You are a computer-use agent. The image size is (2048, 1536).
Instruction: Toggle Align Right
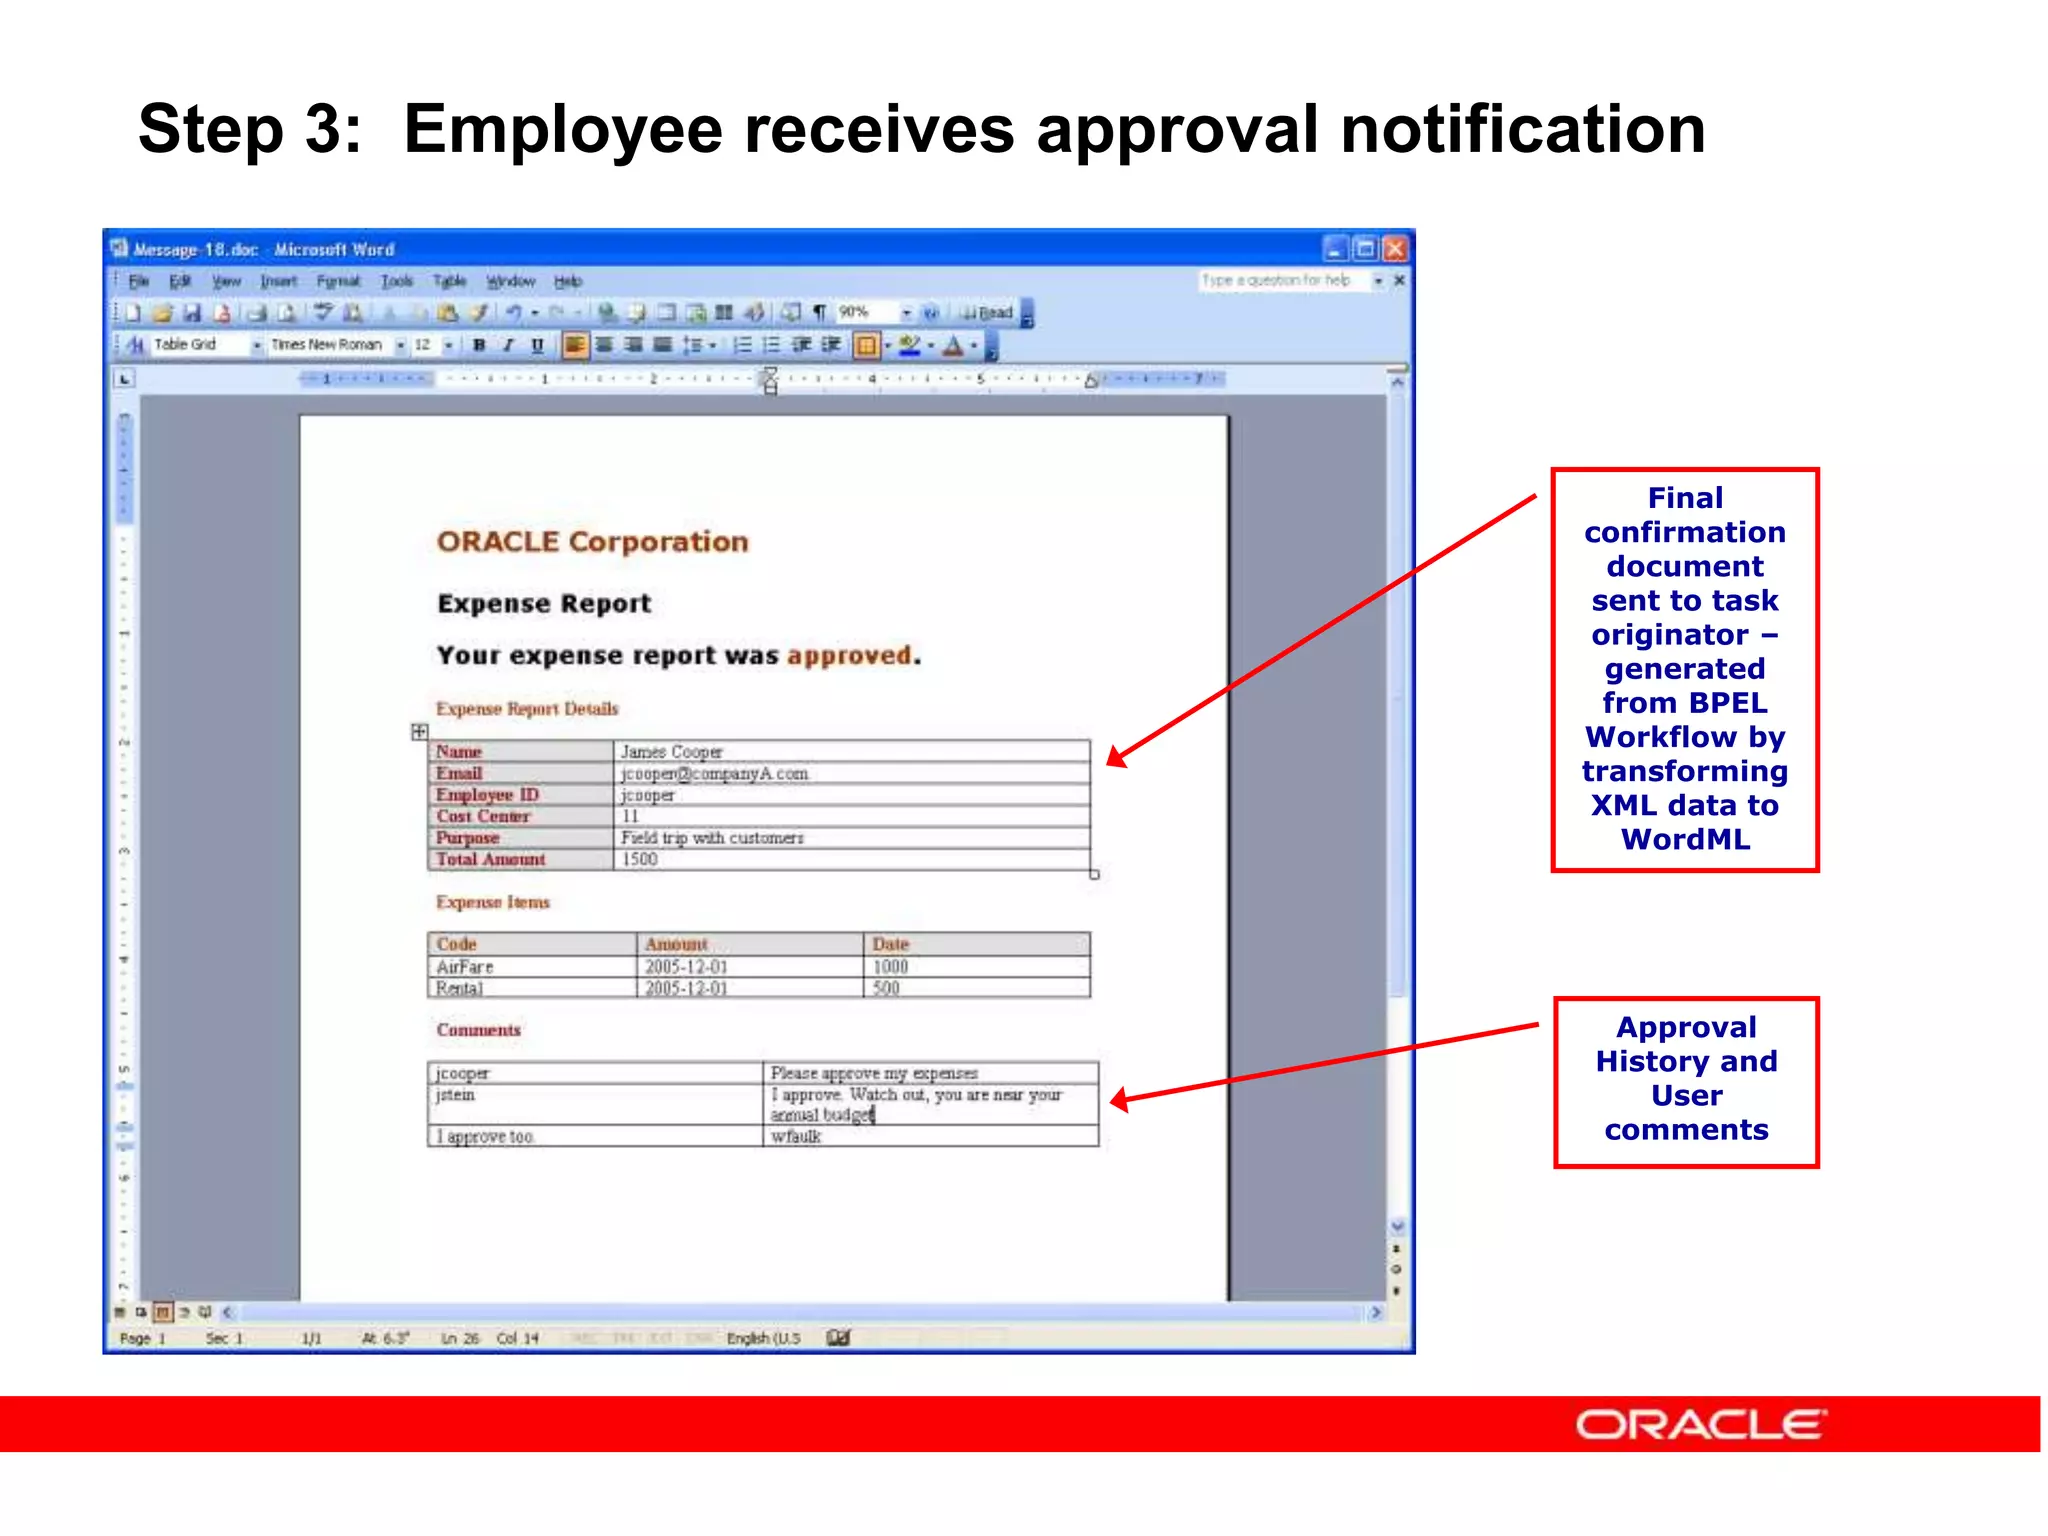(633, 345)
